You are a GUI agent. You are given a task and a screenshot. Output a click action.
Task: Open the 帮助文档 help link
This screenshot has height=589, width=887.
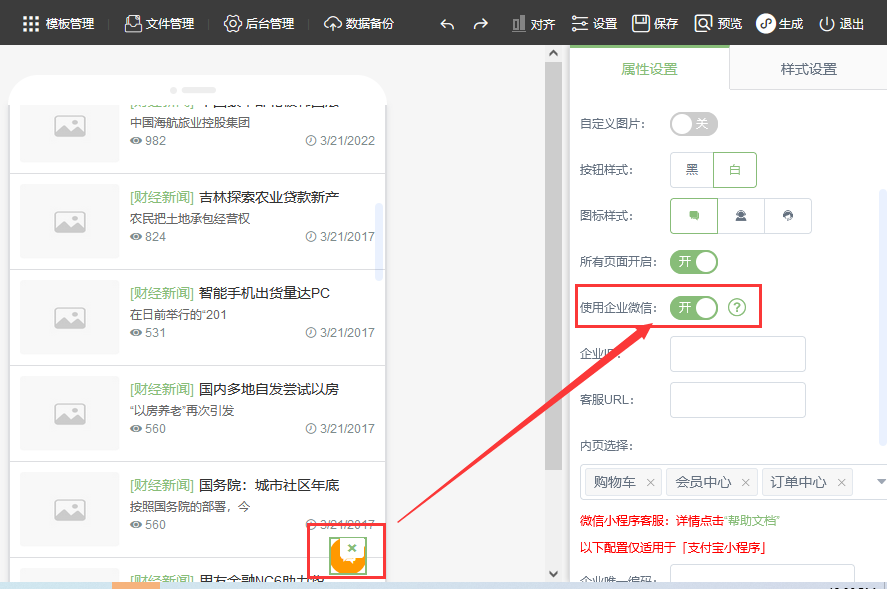tap(750, 521)
